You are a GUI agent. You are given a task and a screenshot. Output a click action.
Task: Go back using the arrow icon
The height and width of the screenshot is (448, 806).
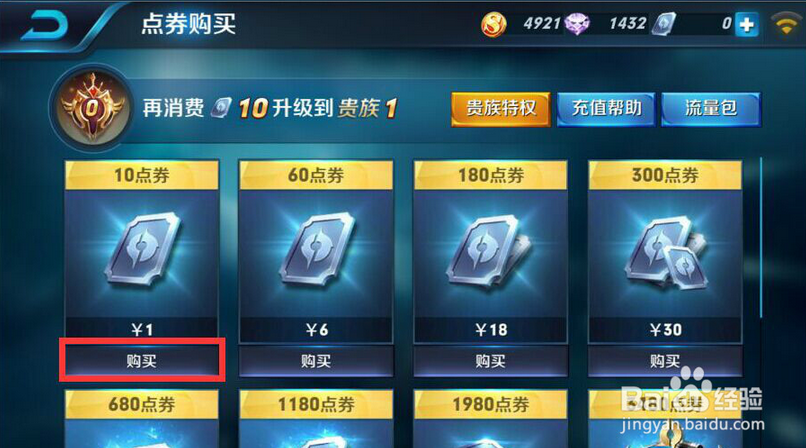click(x=45, y=25)
